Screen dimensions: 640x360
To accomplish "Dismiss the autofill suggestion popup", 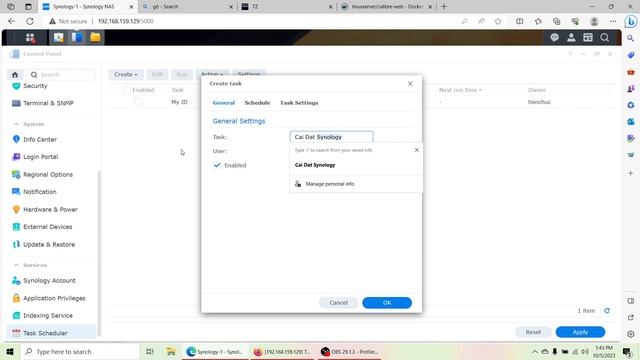I will (x=416, y=150).
